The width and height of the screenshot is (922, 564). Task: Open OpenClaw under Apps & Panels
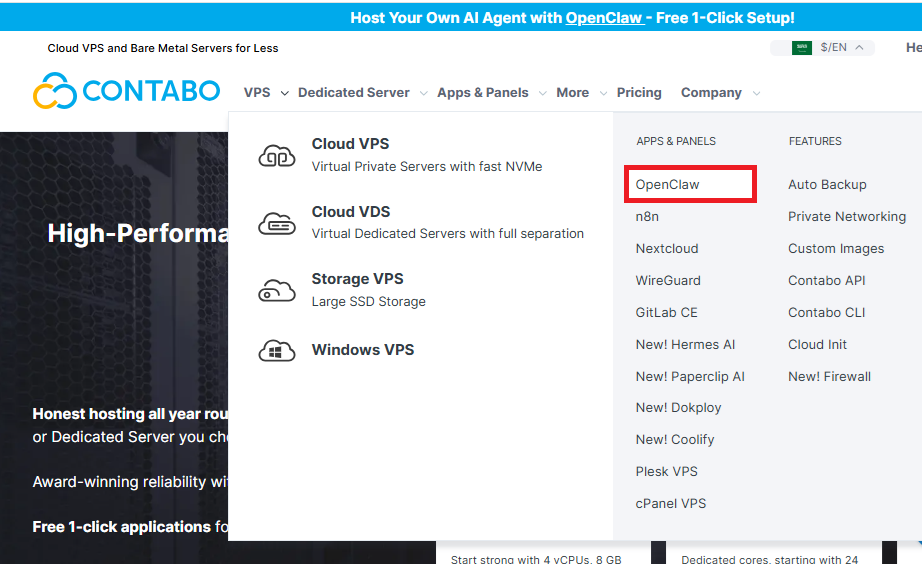pyautogui.click(x=667, y=185)
